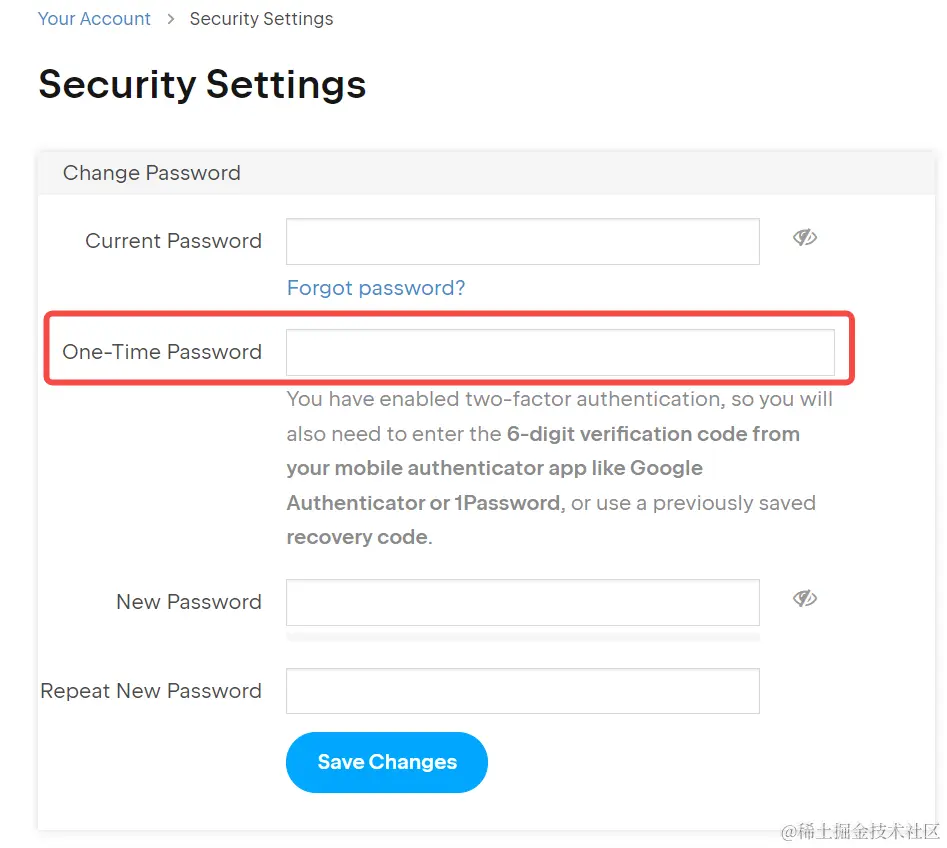Focus the Repeat New Password field
The image size is (947, 848).
[522, 691]
